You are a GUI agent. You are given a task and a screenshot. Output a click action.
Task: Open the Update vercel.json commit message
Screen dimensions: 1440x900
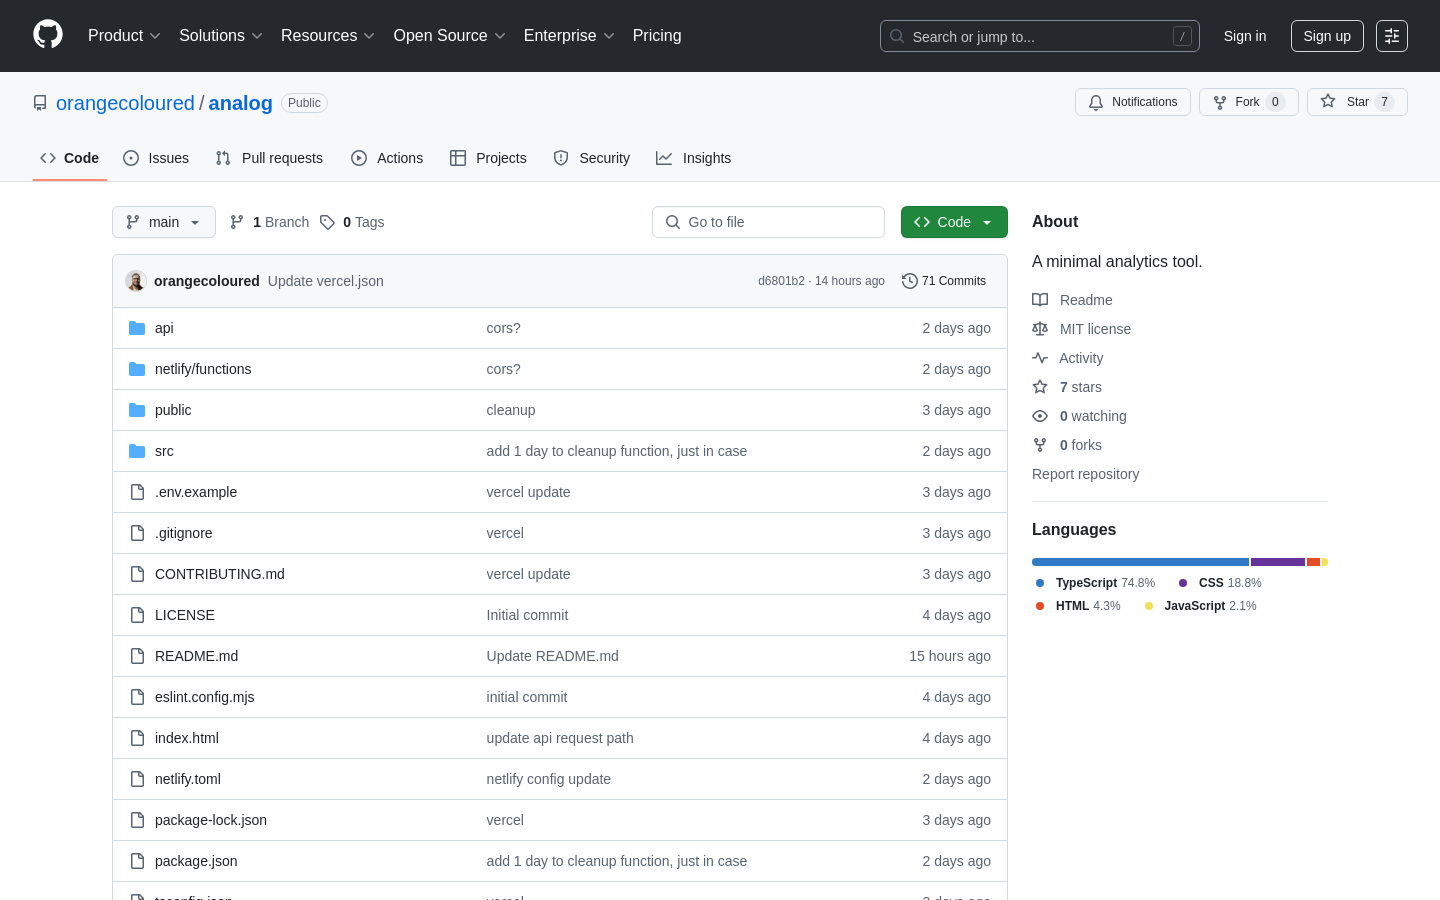coord(326,281)
